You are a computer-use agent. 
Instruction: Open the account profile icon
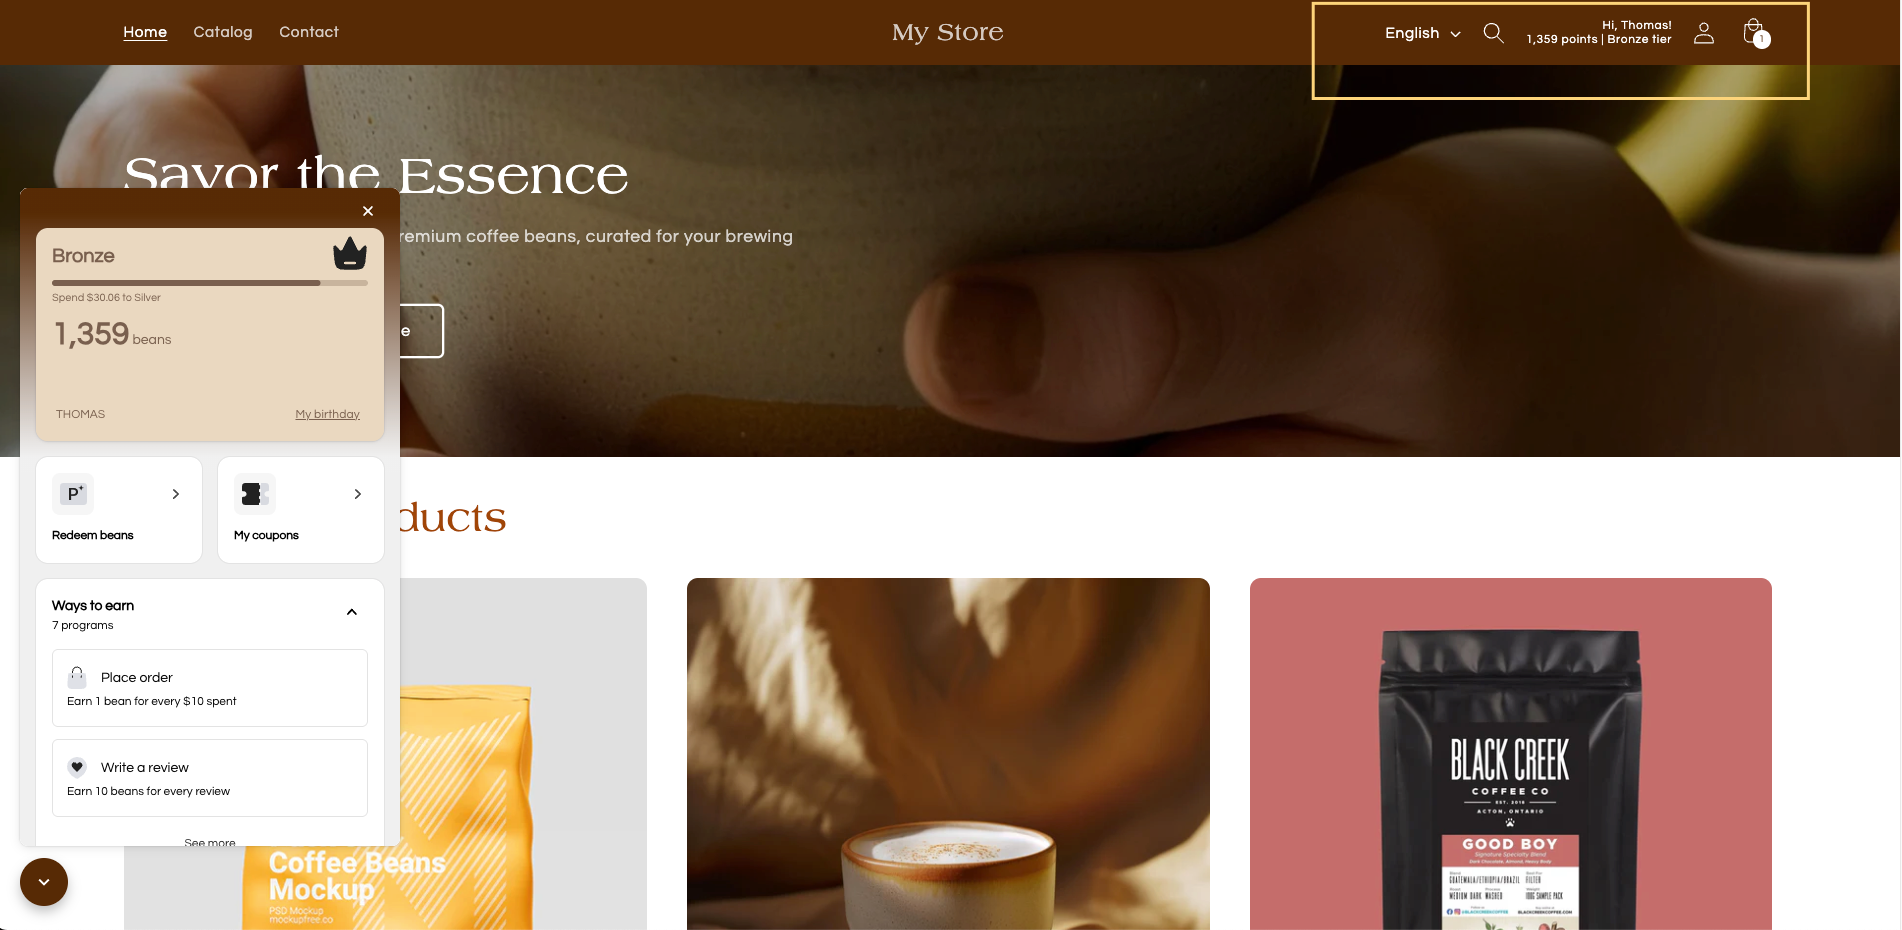click(x=1704, y=33)
